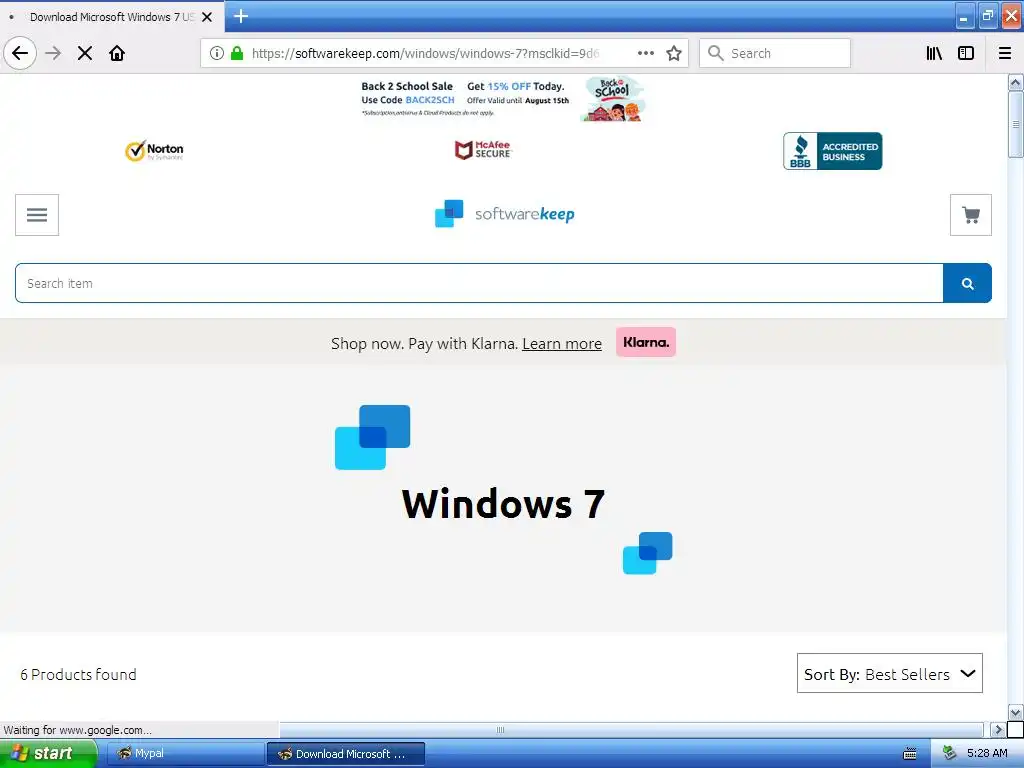Submit search with magnifier button

pos(967,283)
